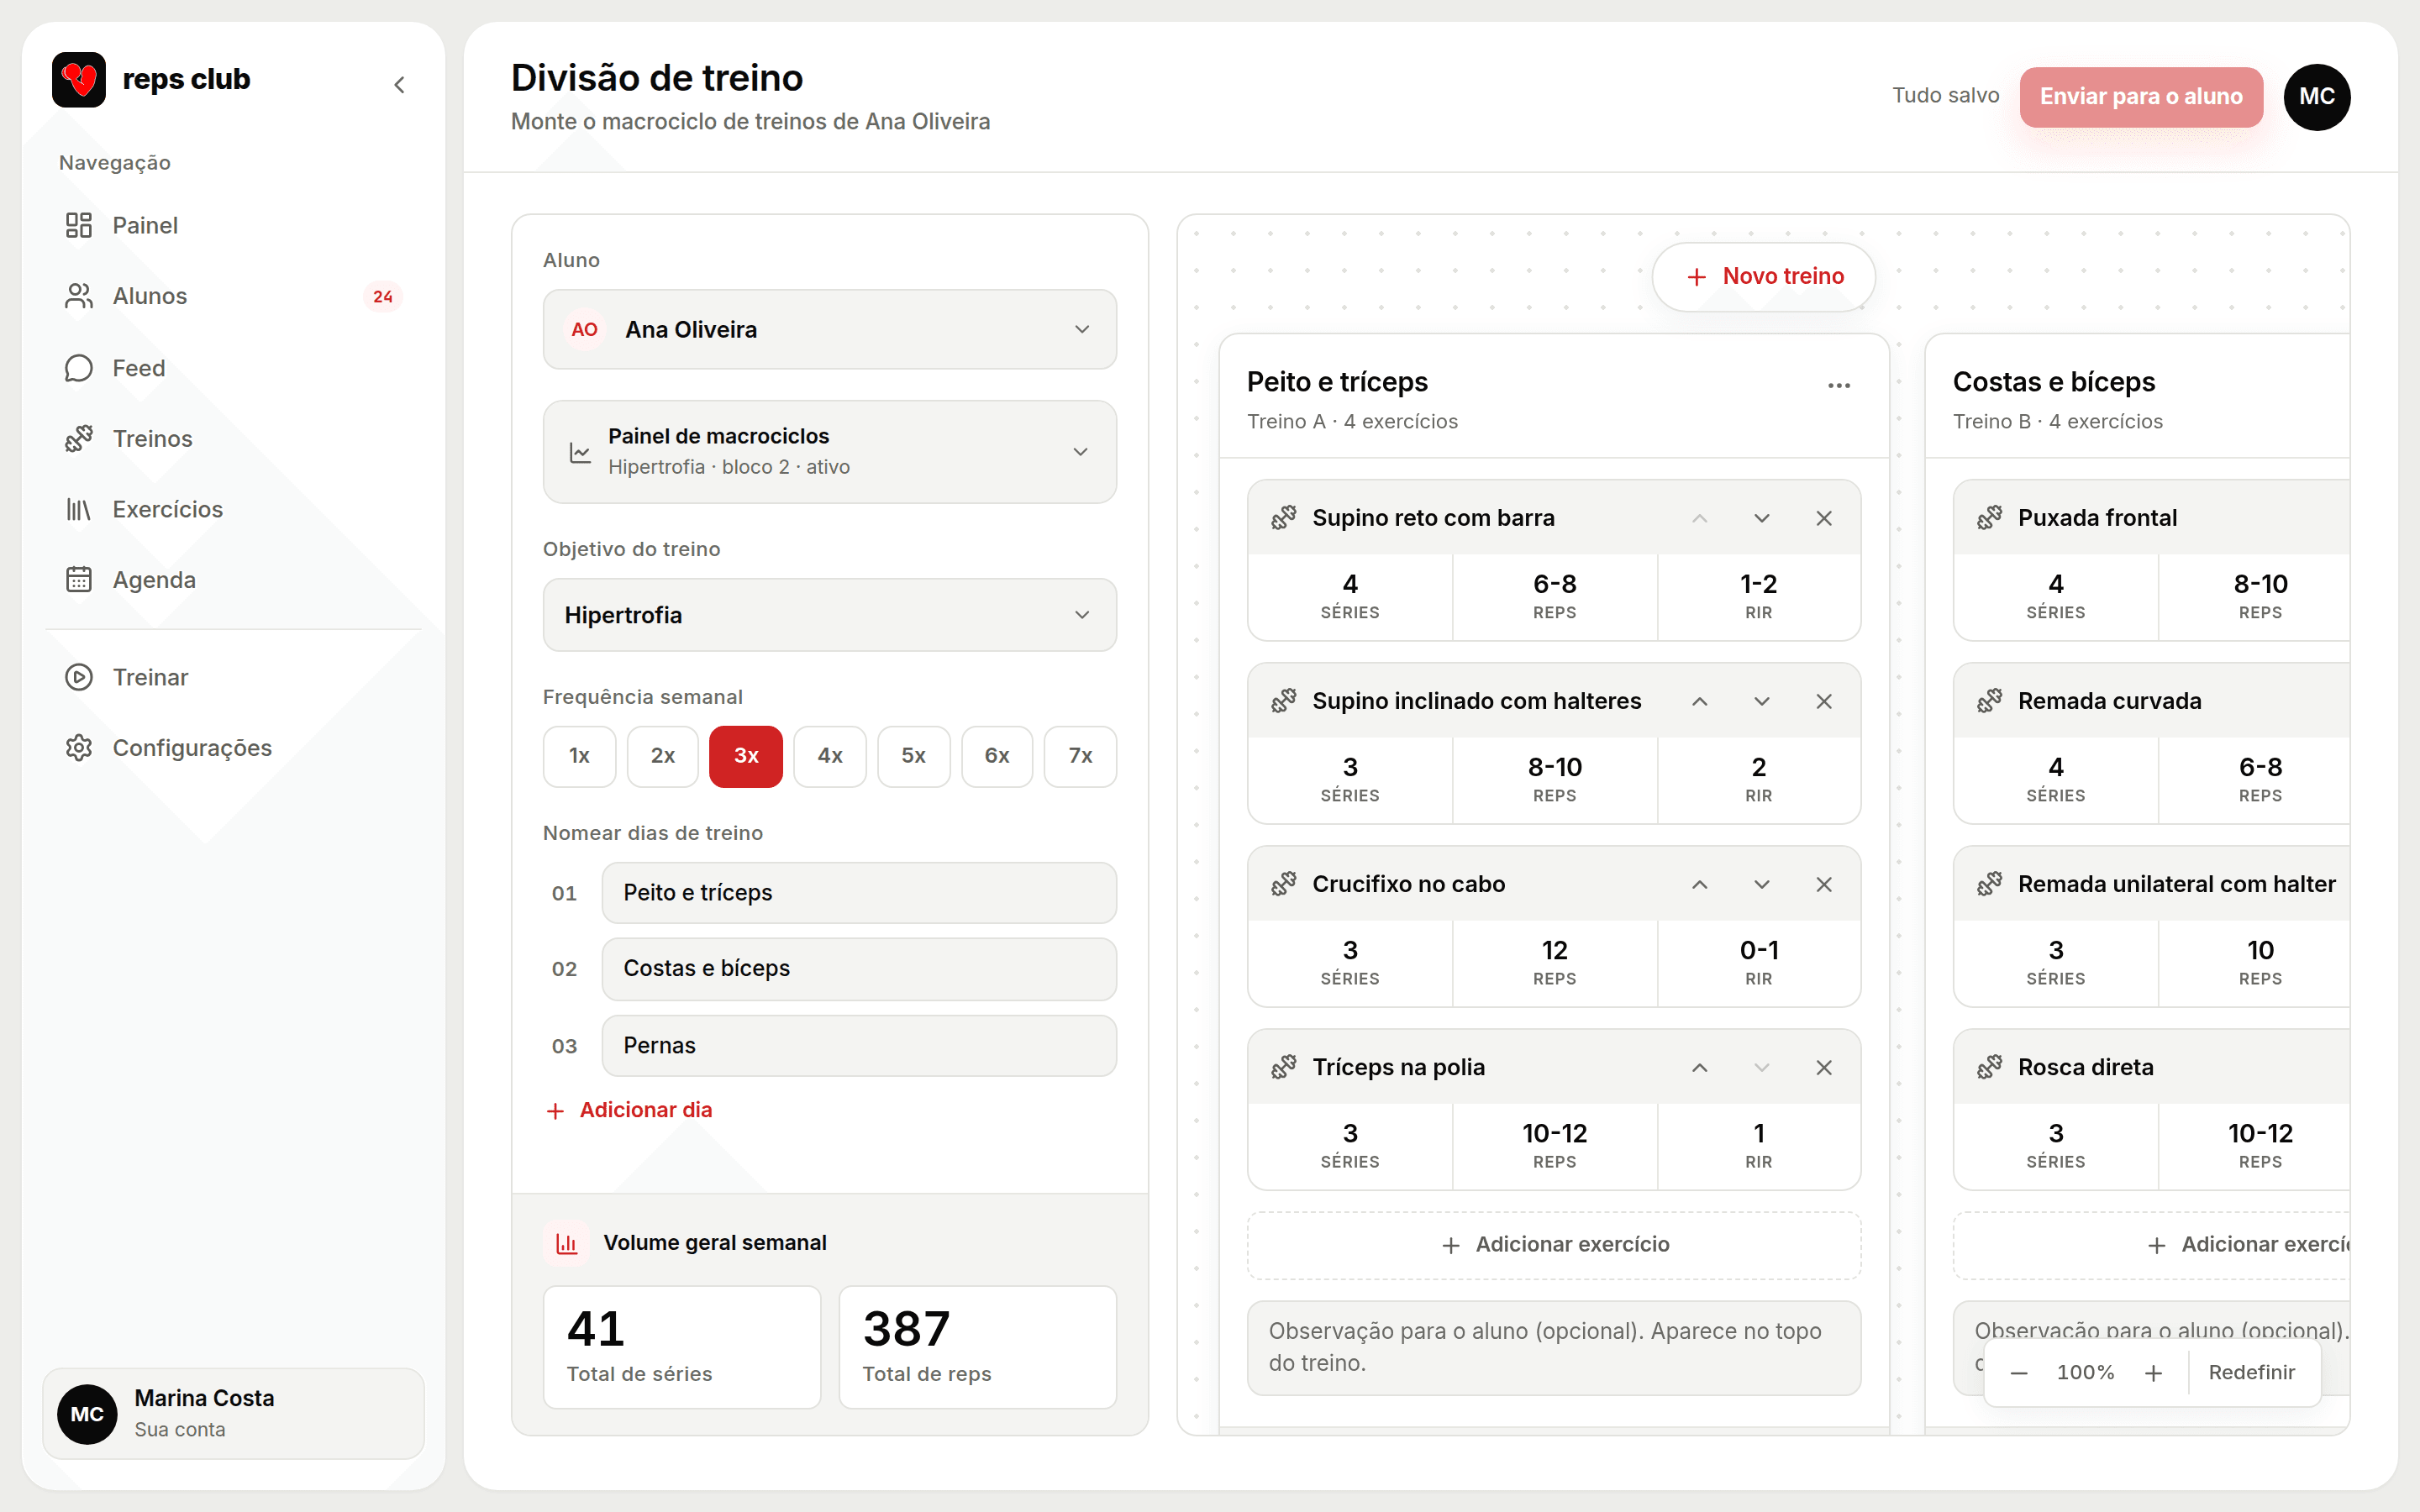The height and width of the screenshot is (1512, 2420).
Task: Zoom out with the minus icon
Action: click(2018, 1373)
